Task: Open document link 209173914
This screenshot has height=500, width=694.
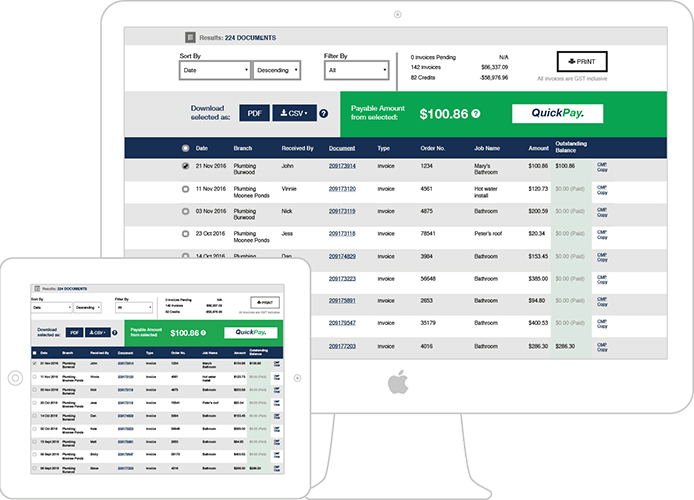Action: tap(342, 165)
